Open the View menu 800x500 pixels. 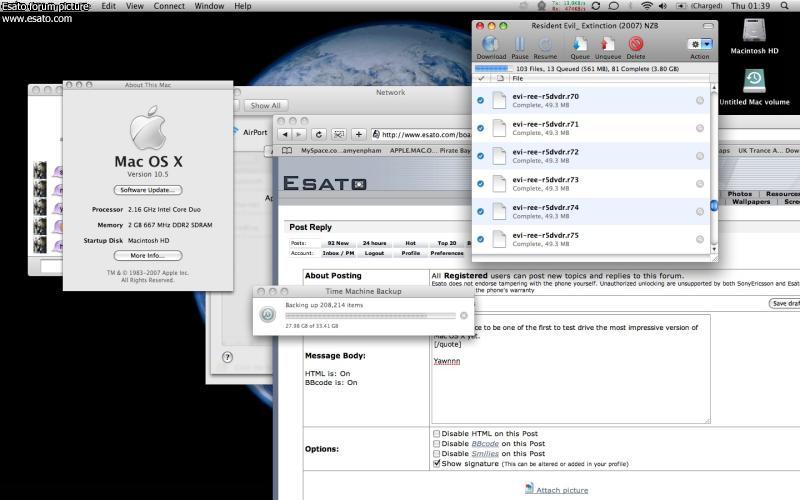(x=135, y=6)
